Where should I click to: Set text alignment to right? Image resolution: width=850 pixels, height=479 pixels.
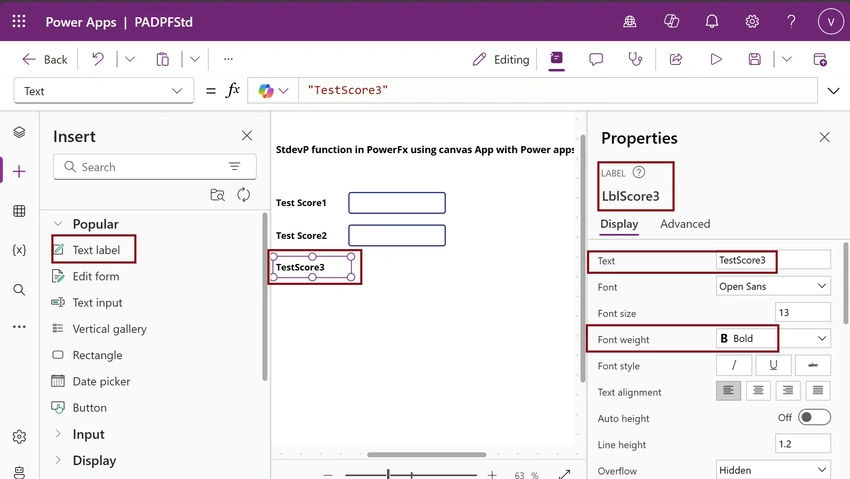788,391
